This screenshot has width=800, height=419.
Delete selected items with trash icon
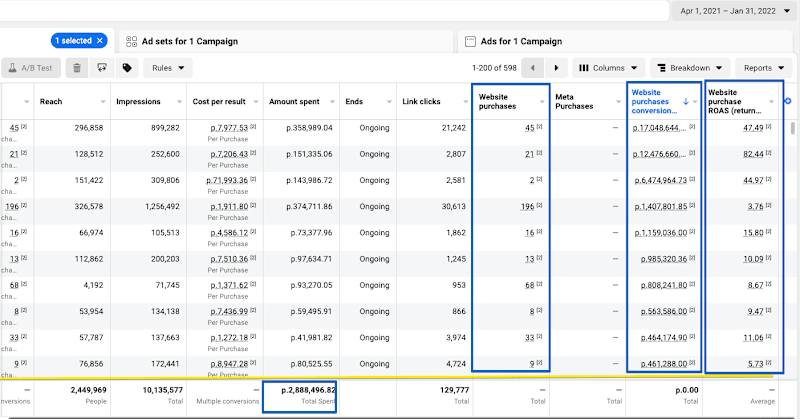(77, 68)
